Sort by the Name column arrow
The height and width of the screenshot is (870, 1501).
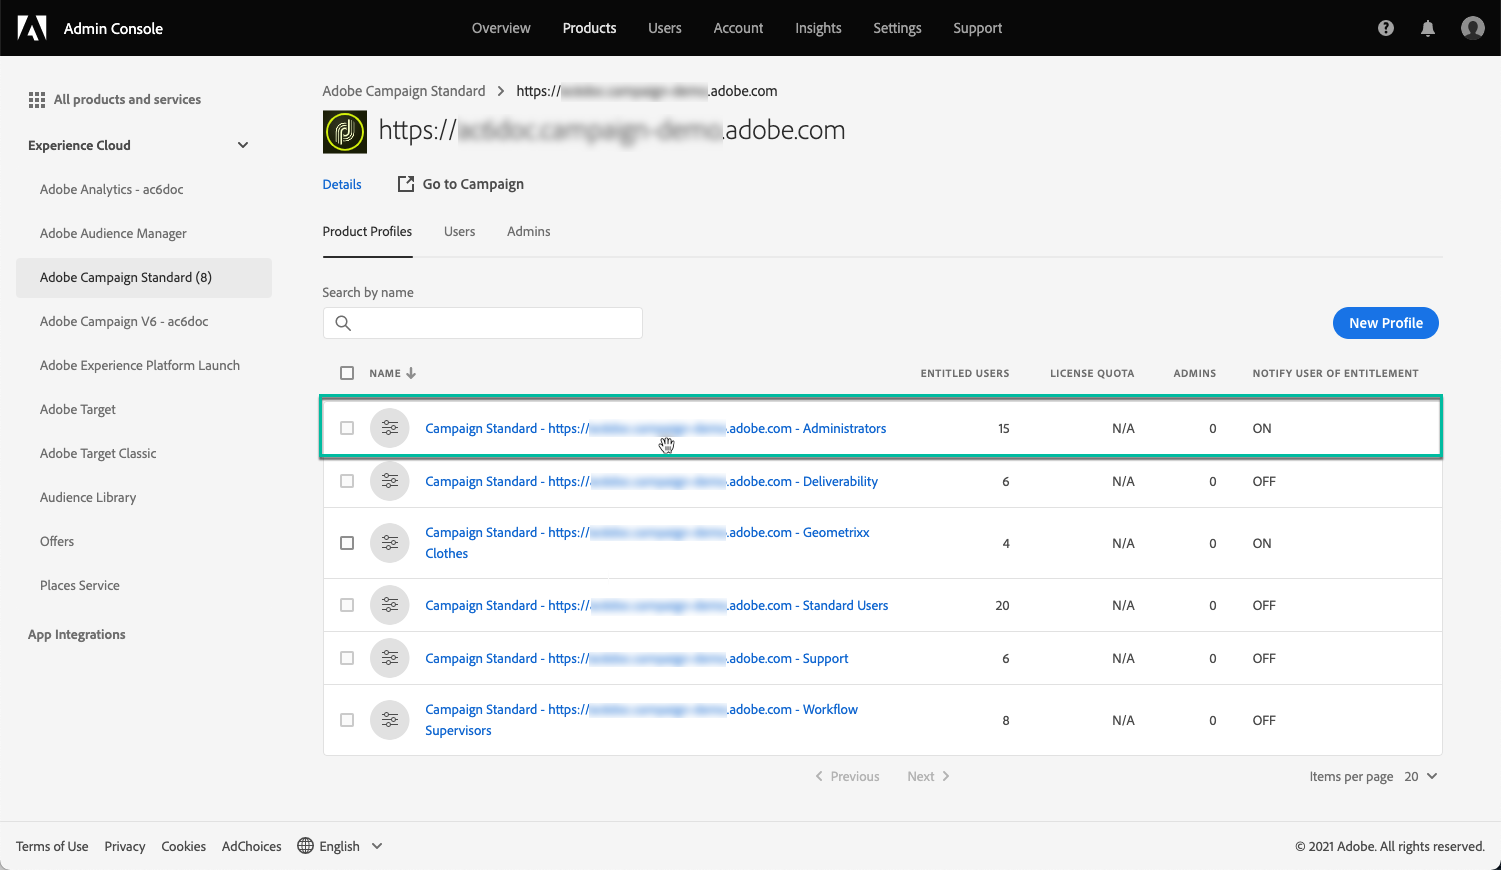(x=411, y=373)
